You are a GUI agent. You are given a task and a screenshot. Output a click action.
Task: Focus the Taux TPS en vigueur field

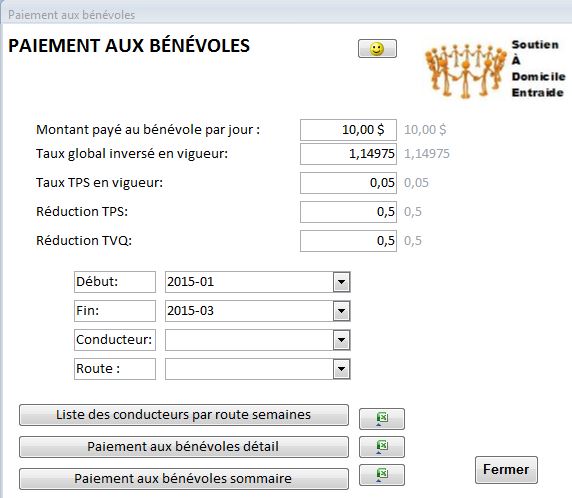[348, 183]
